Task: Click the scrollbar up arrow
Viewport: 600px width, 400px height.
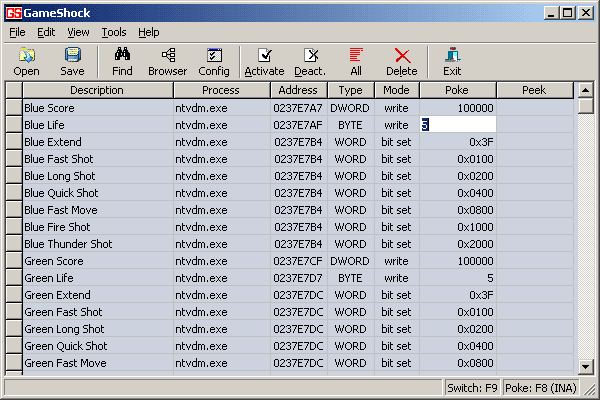Action: point(585,90)
